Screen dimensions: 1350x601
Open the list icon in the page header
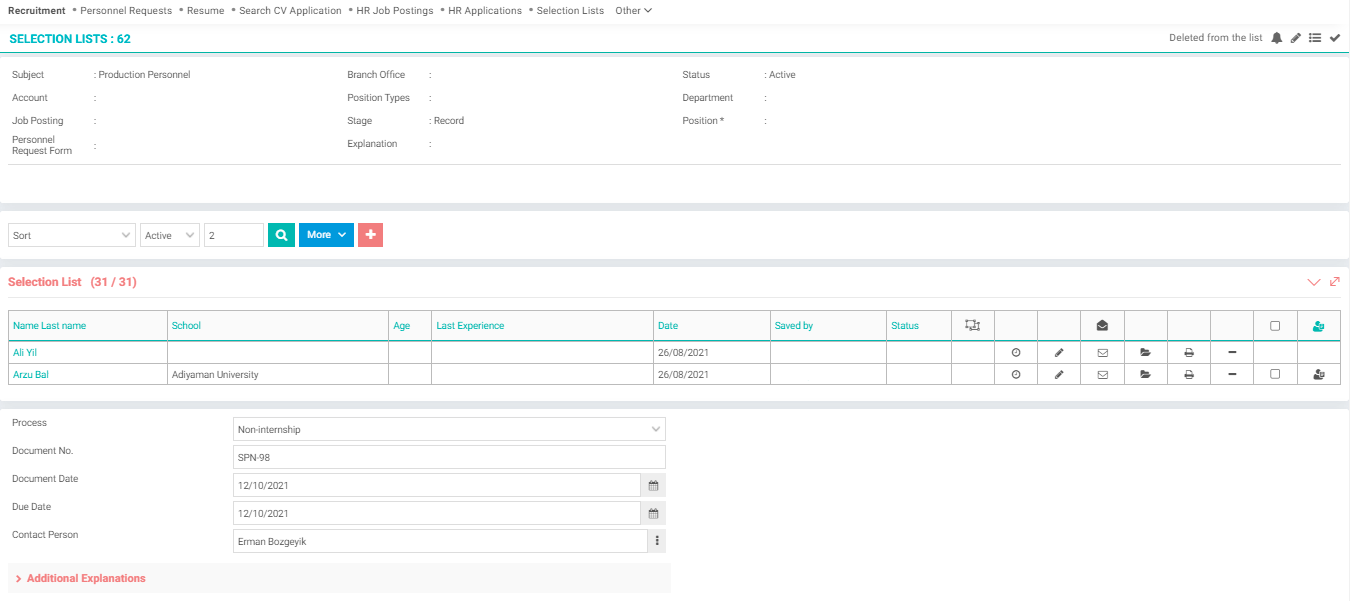1315,38
